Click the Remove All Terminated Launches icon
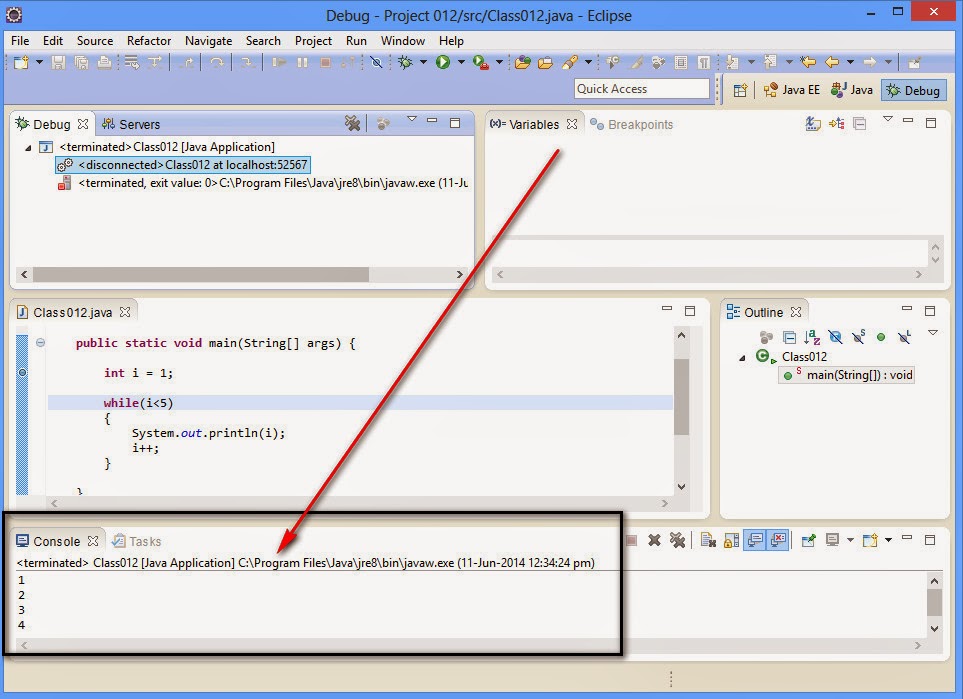Screen dimensions: 963x699 pos(679,541)
